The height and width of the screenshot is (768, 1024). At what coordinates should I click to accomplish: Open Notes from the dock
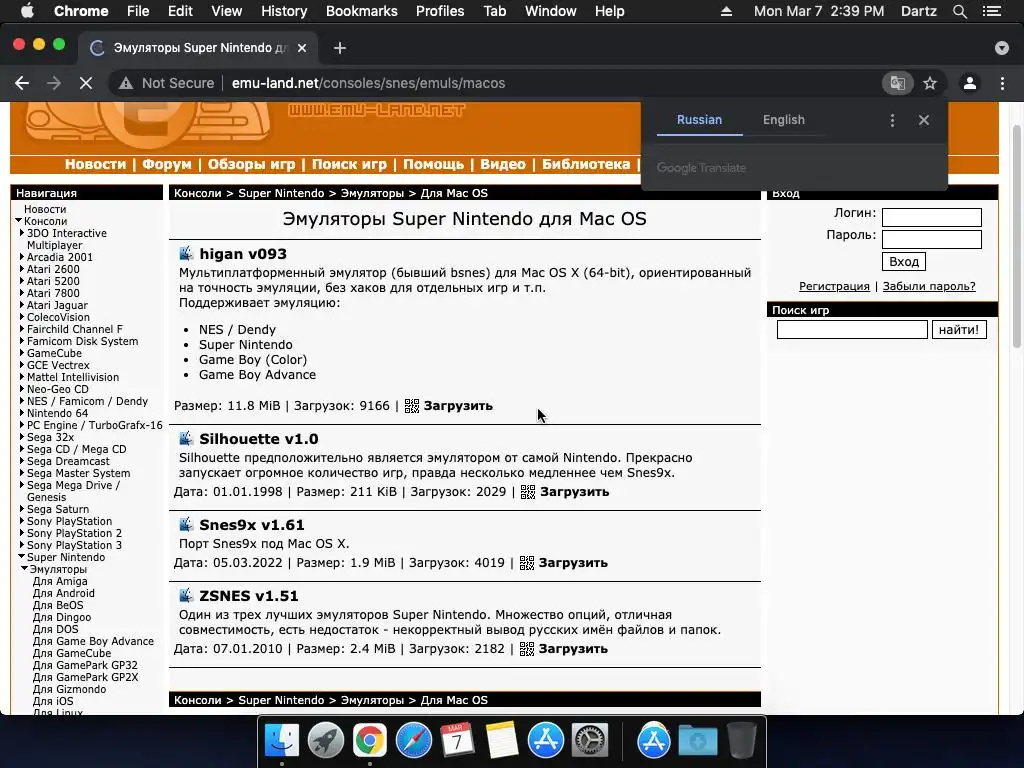click(502, 741)
